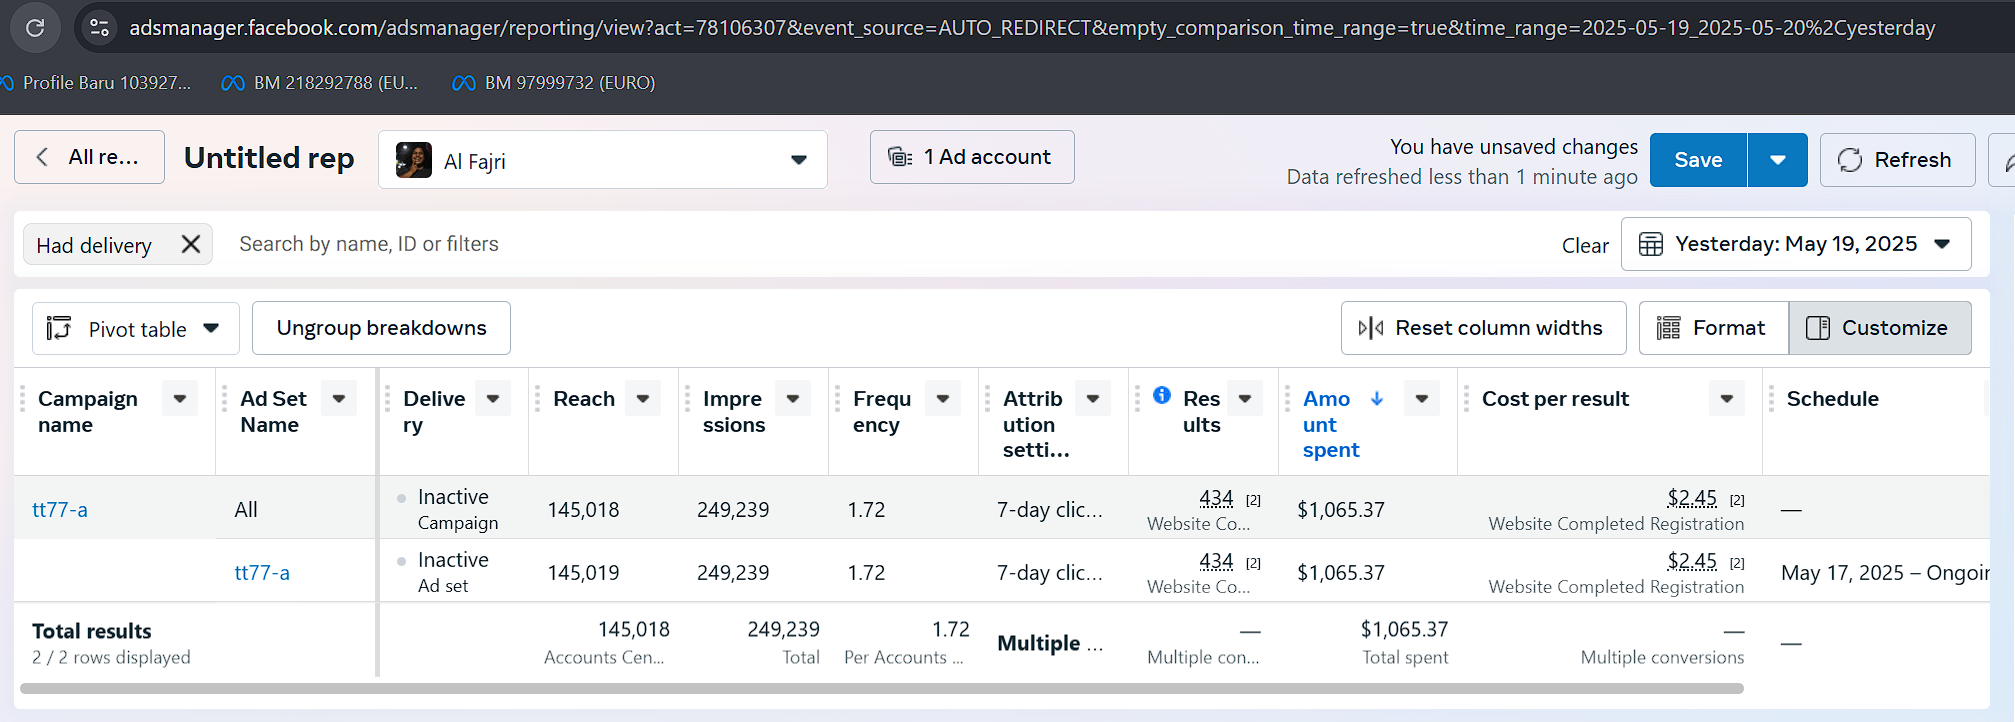Image resolution: width=2015 pixels, height=722 pixels.
Task: Click the Results column info icon
Action: [x=1162, y=395]
